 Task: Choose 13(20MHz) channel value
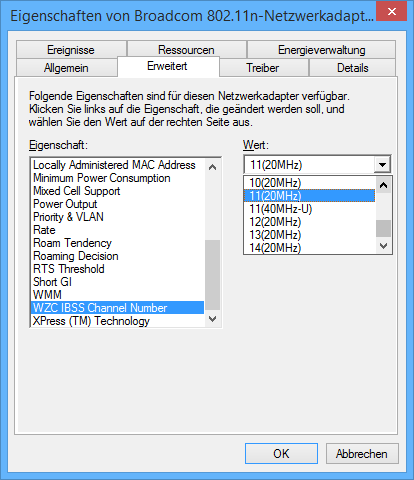tap(309, 235)
